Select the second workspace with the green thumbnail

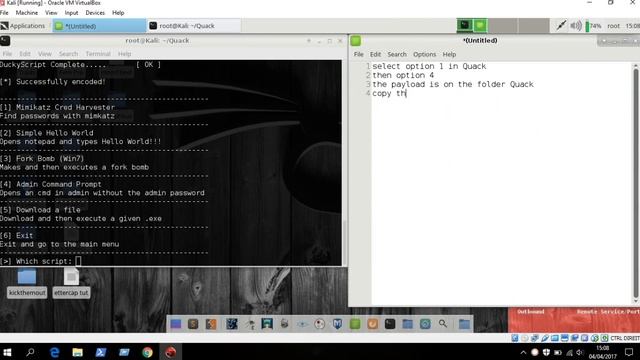[480, 25]
